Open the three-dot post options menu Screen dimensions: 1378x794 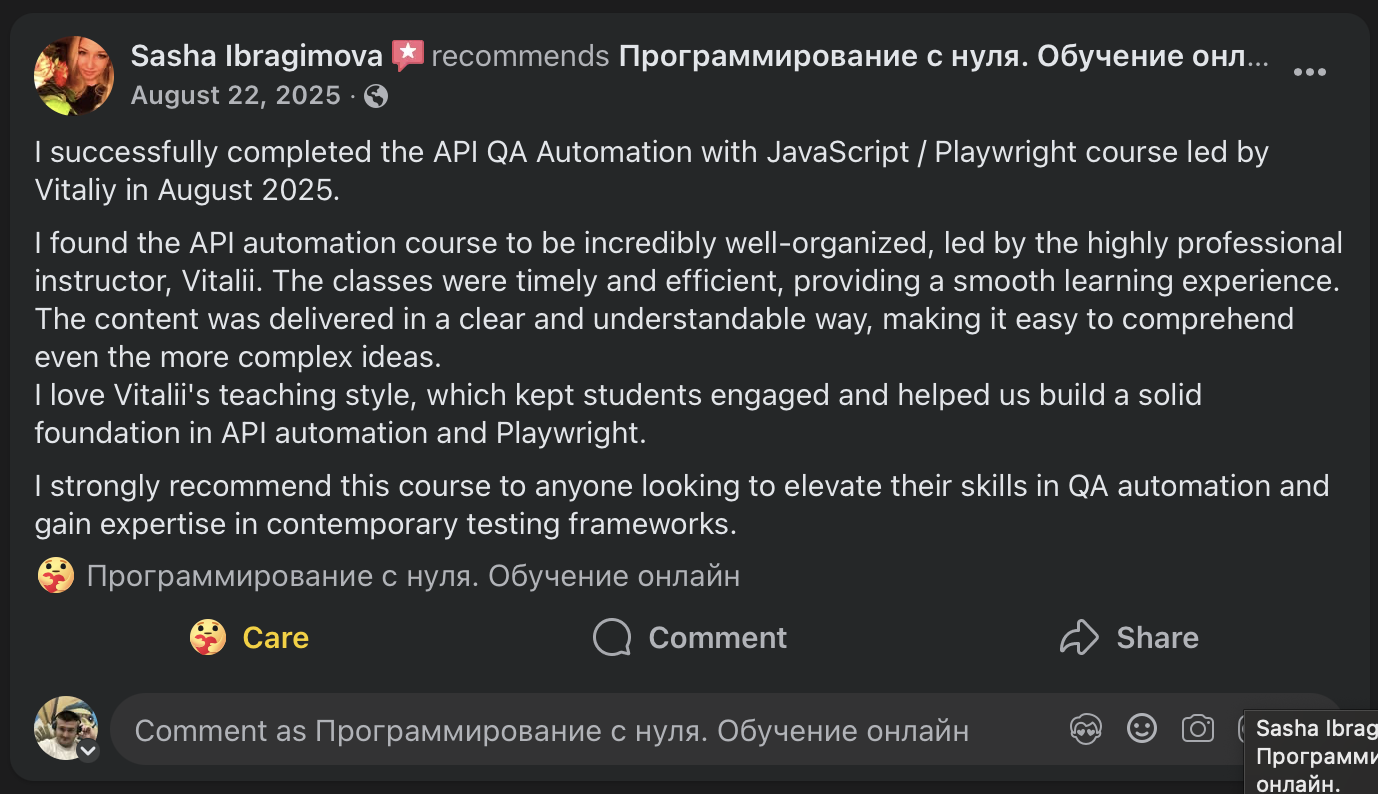1309,72
